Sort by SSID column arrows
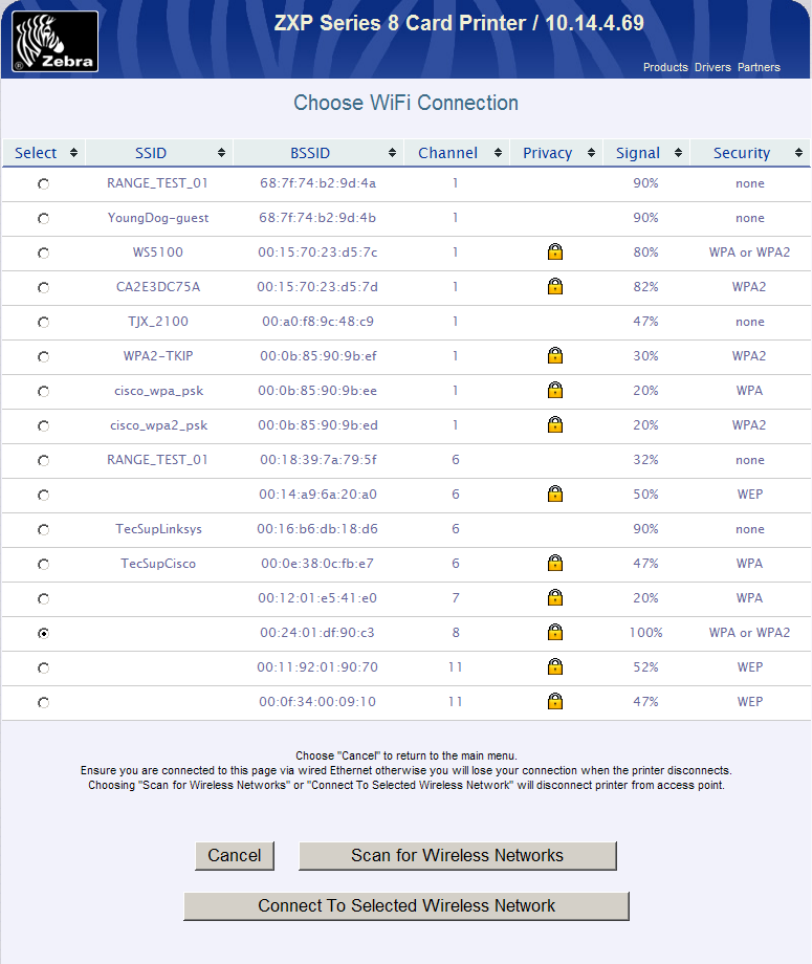This screenshot has height=964, width=812. (221, 152)
